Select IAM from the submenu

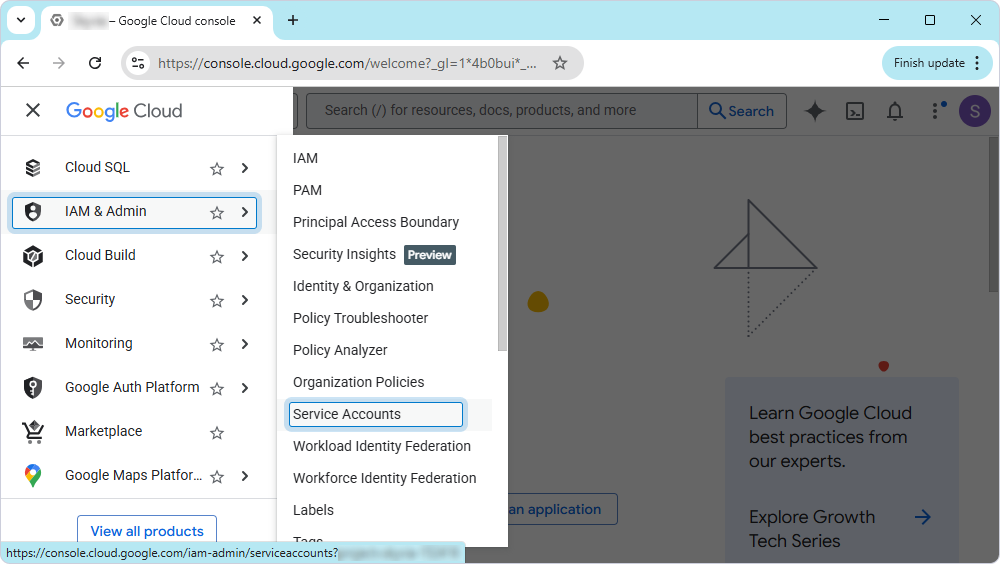coord(305,158)
